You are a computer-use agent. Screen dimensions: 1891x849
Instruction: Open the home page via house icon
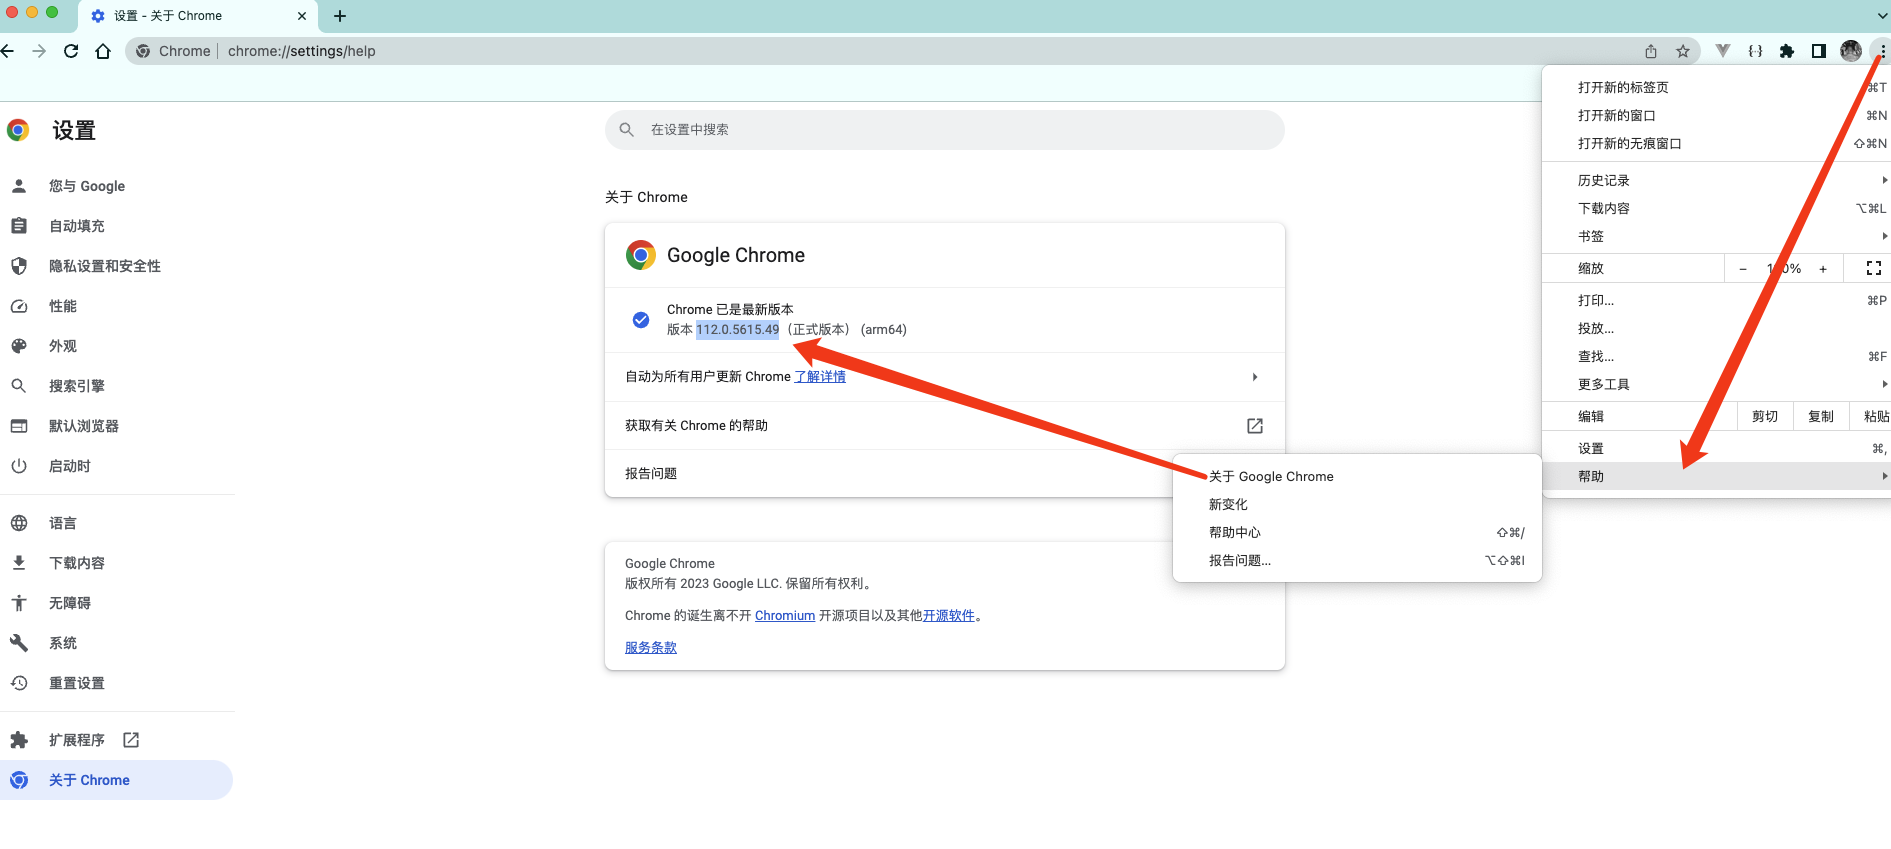103,51
